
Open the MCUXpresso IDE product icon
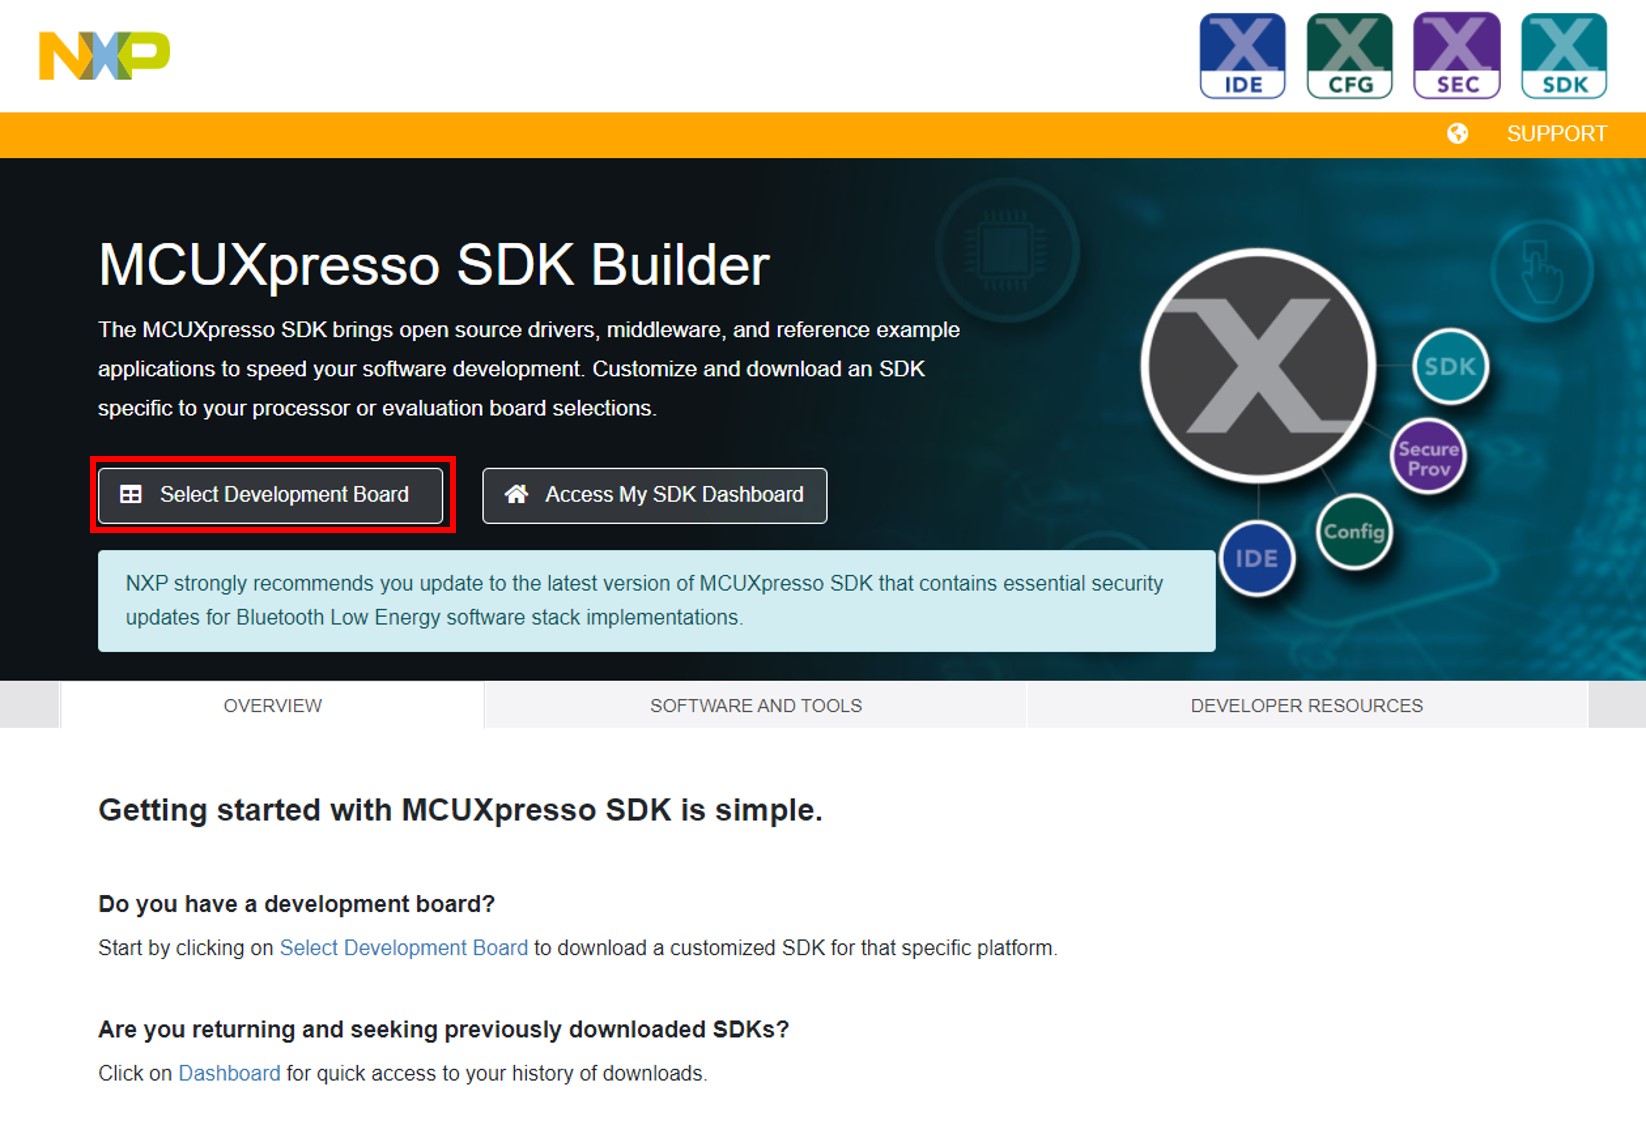pos(1242,55)
